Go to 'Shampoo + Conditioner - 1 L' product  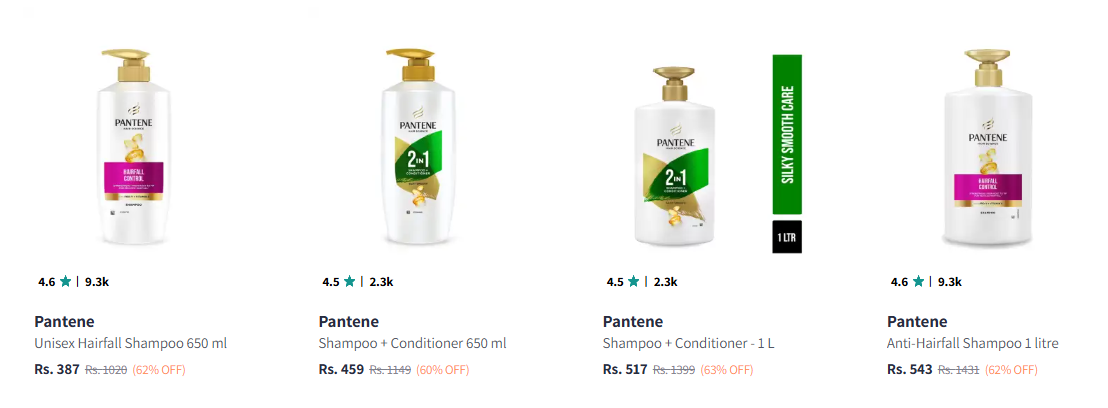click(689, 344)
